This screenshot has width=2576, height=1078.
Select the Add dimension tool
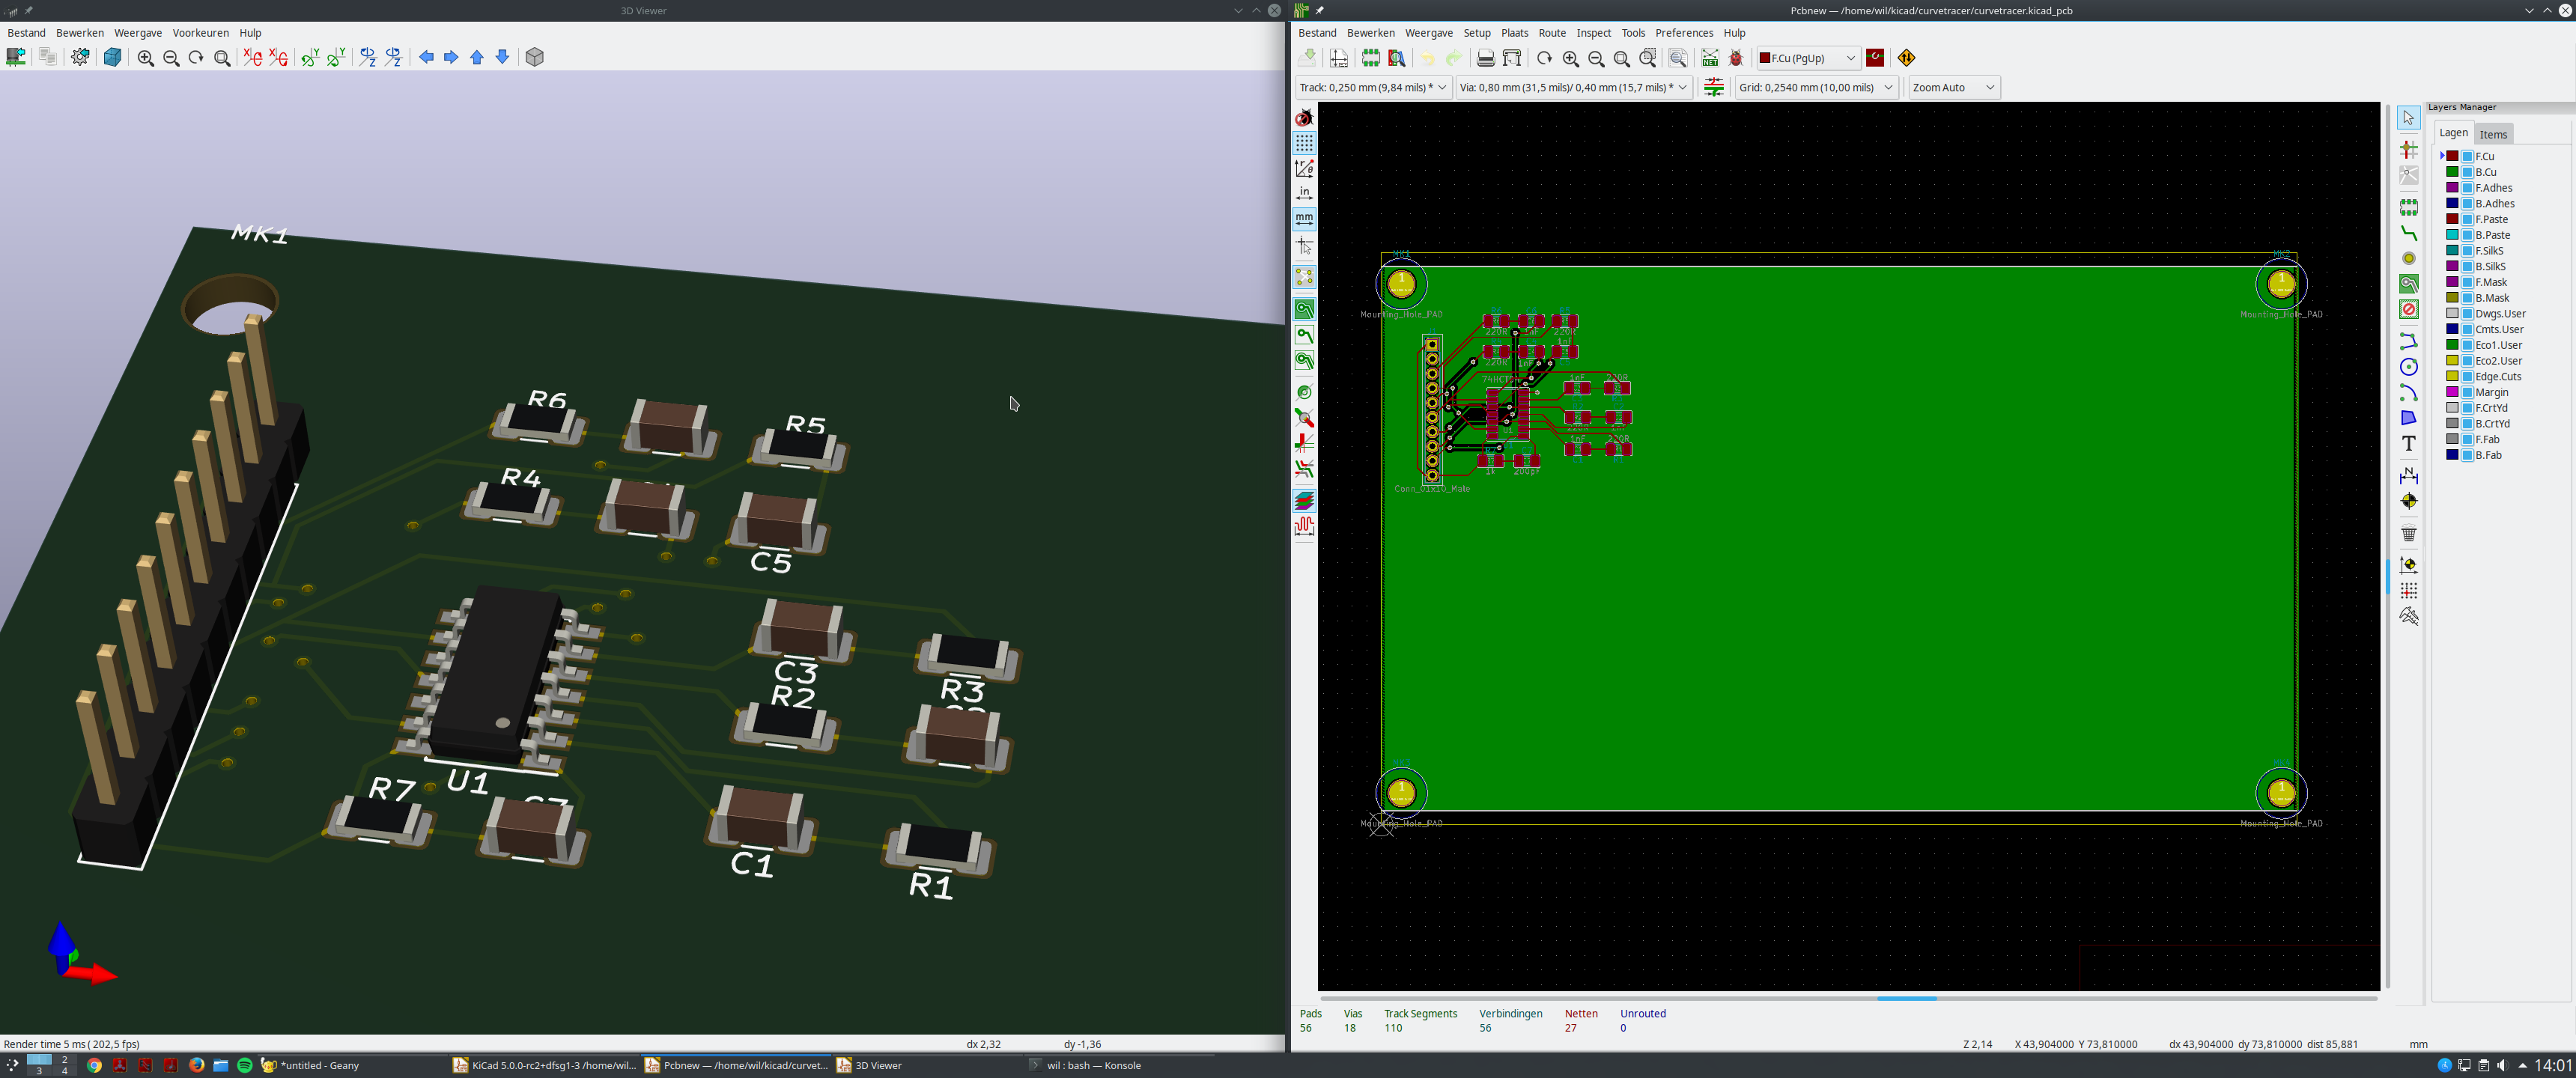pyautogui.click(x=2409, y=475)
